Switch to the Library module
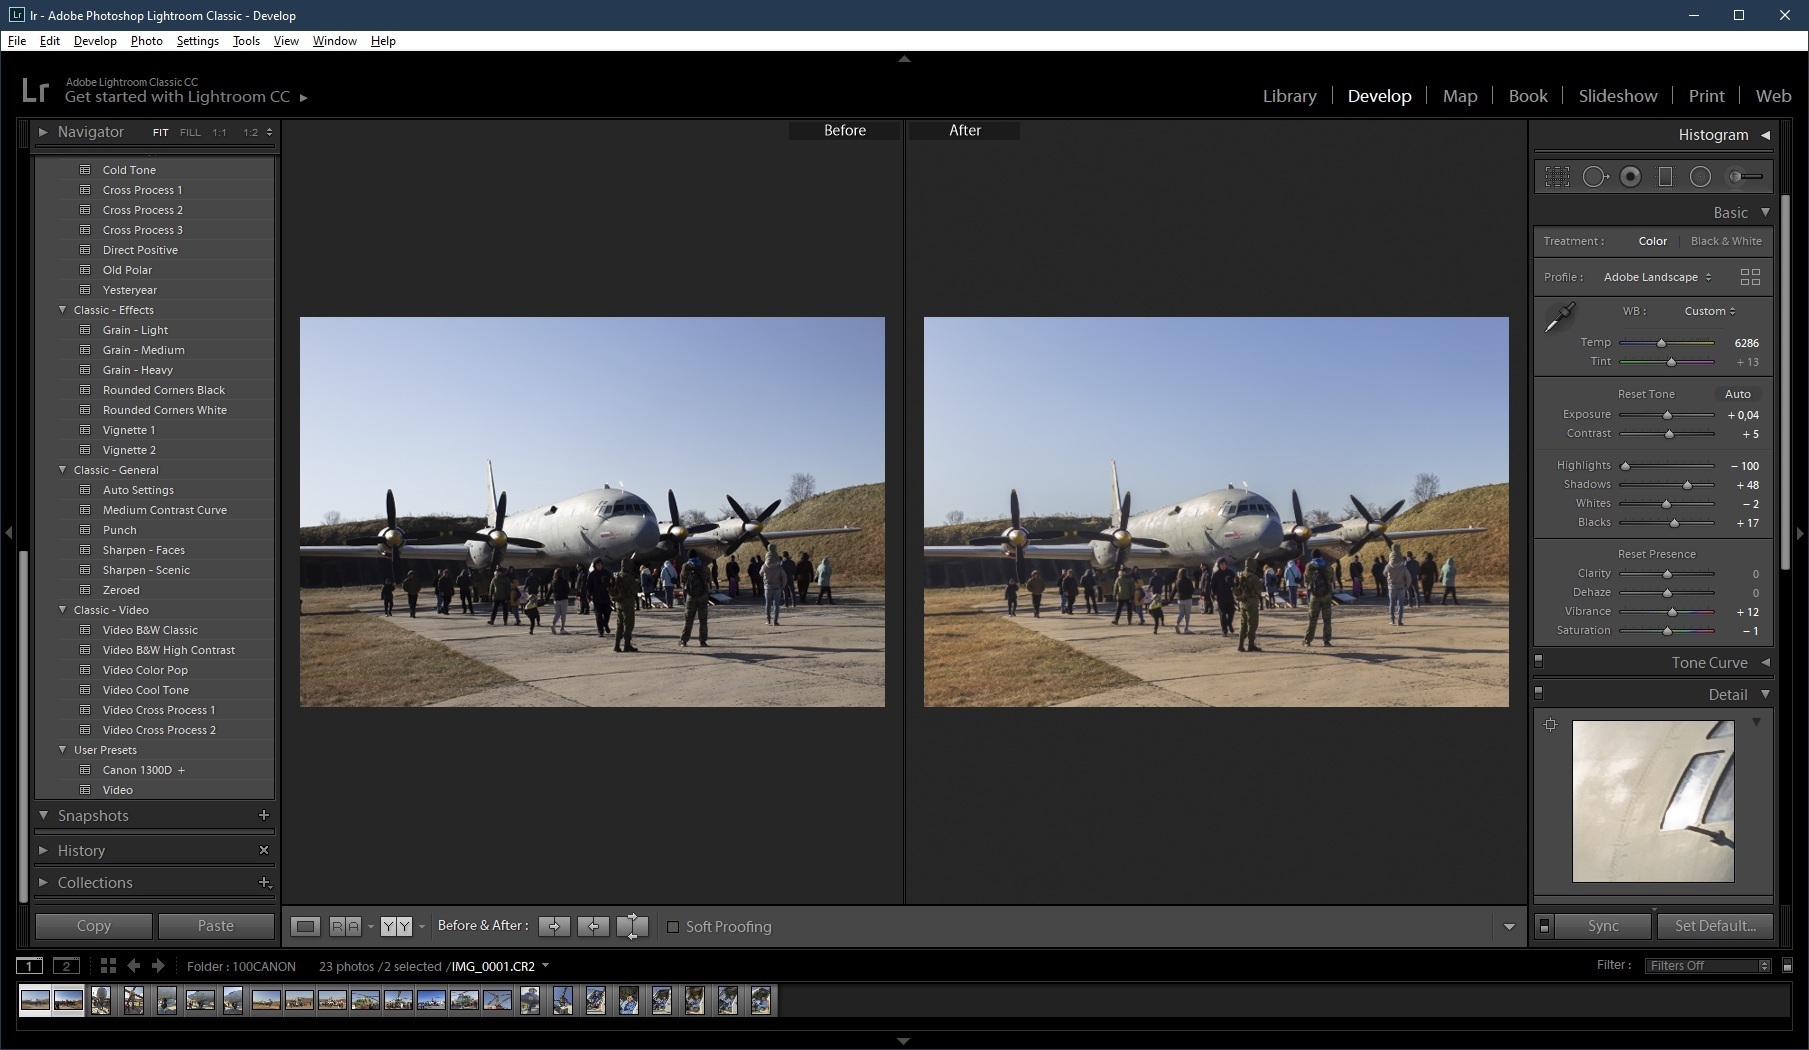The width and height of the screenshot is (1809, 1050). tap(1289, 96)
